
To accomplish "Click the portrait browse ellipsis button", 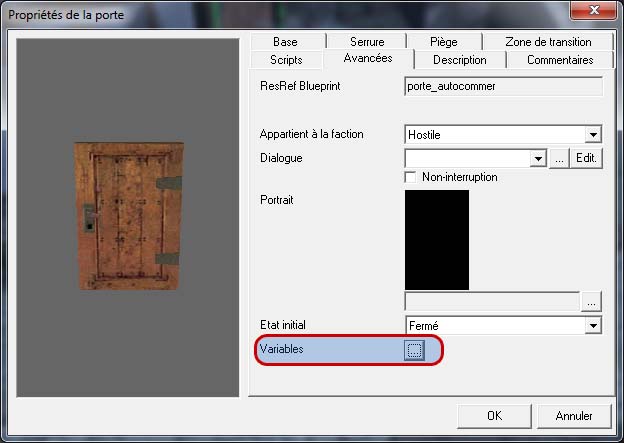I will coord(592,301).
